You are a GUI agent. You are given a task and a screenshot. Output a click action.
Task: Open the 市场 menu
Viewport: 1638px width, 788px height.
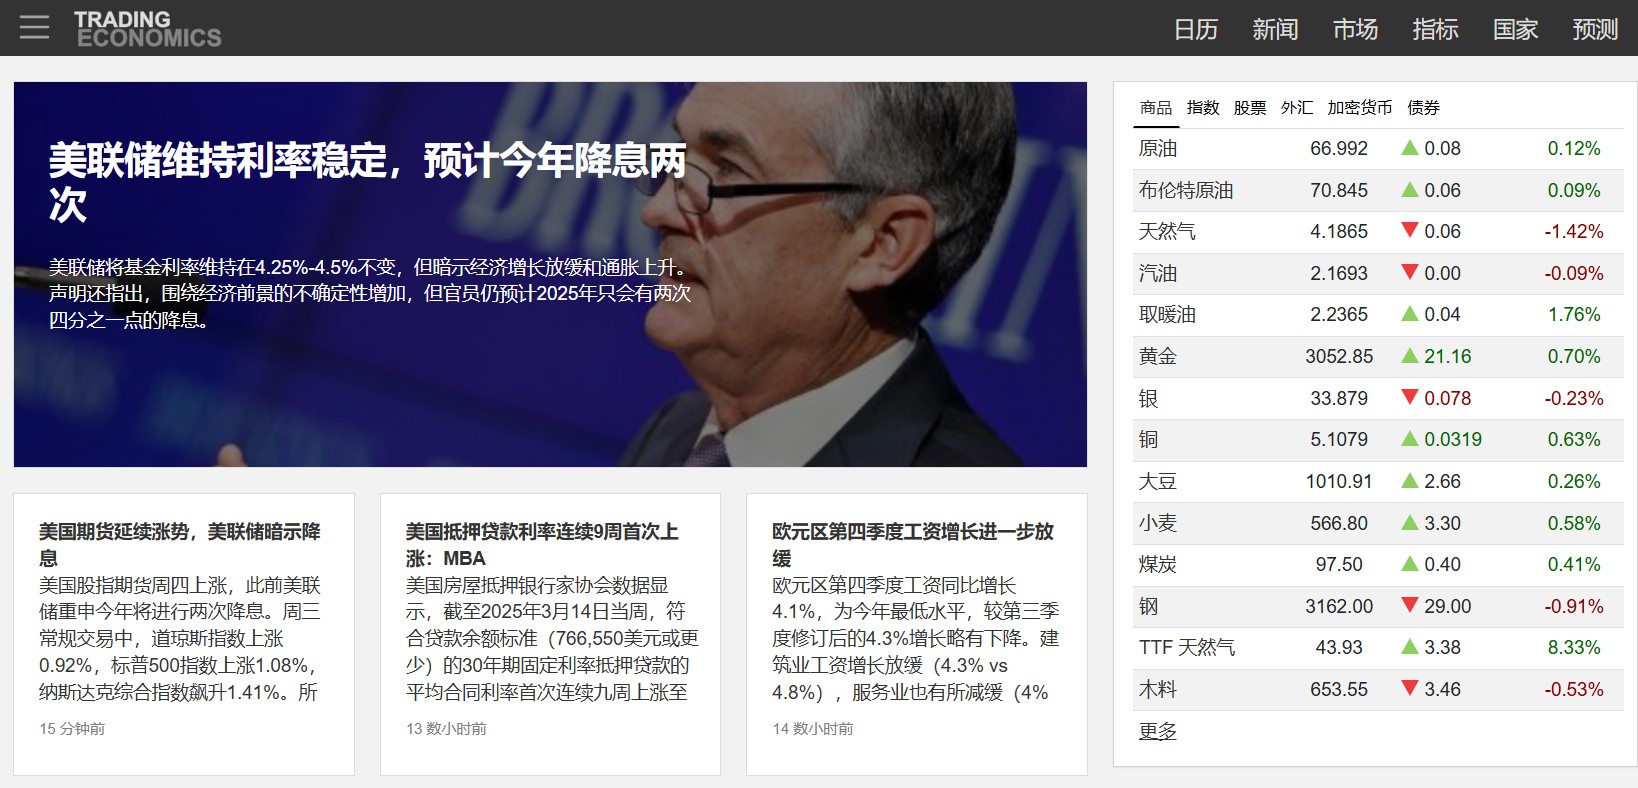[x=1356, y=29]
